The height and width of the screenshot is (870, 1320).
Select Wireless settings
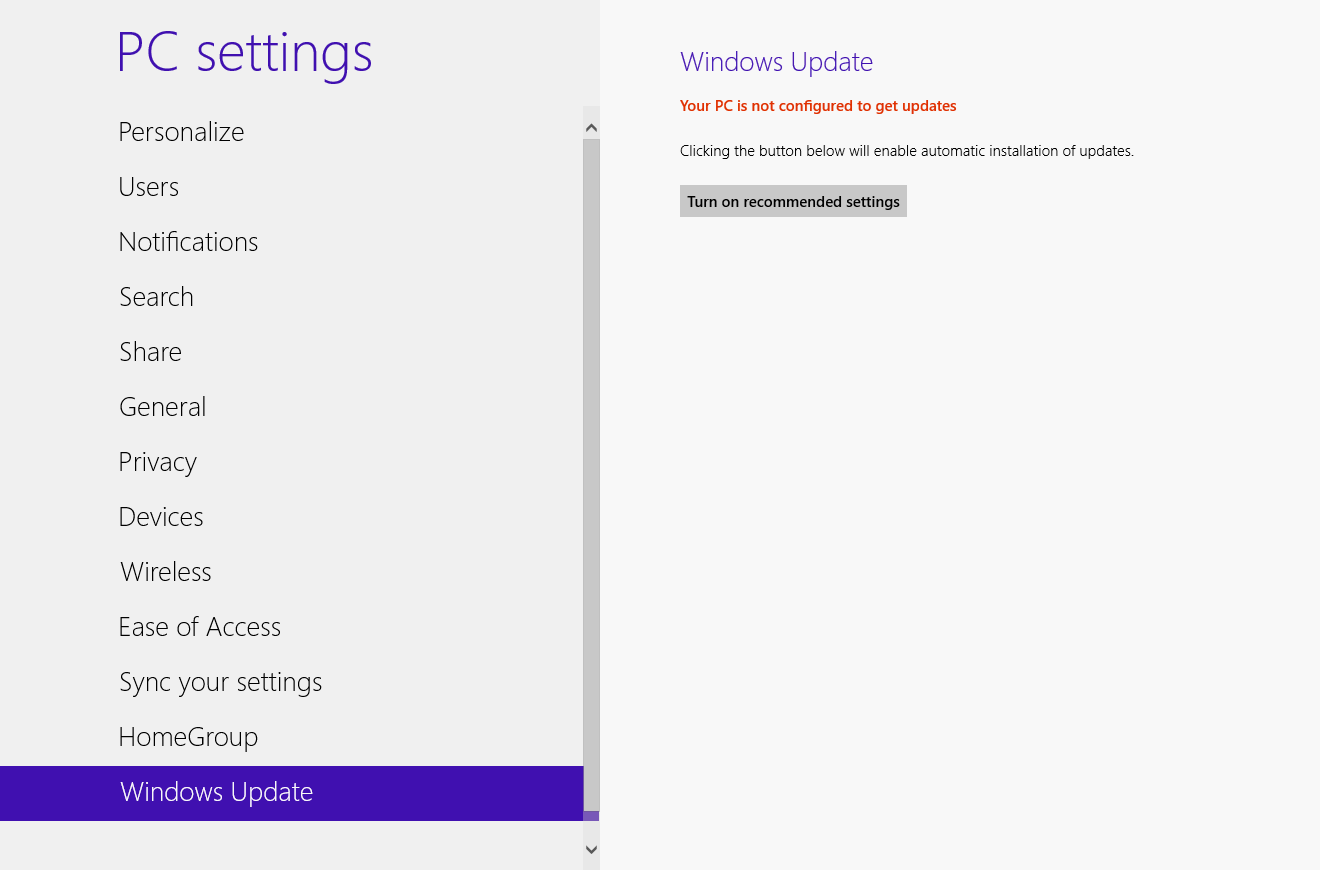click(x=291, y=572)
